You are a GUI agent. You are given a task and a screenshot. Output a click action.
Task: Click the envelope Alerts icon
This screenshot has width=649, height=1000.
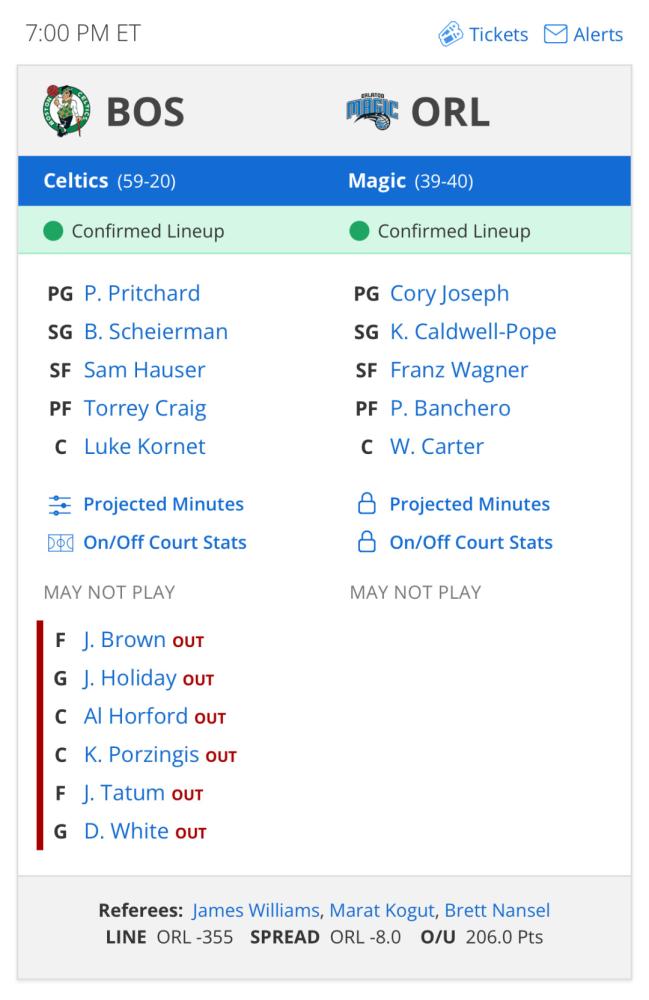click(555, 34)
